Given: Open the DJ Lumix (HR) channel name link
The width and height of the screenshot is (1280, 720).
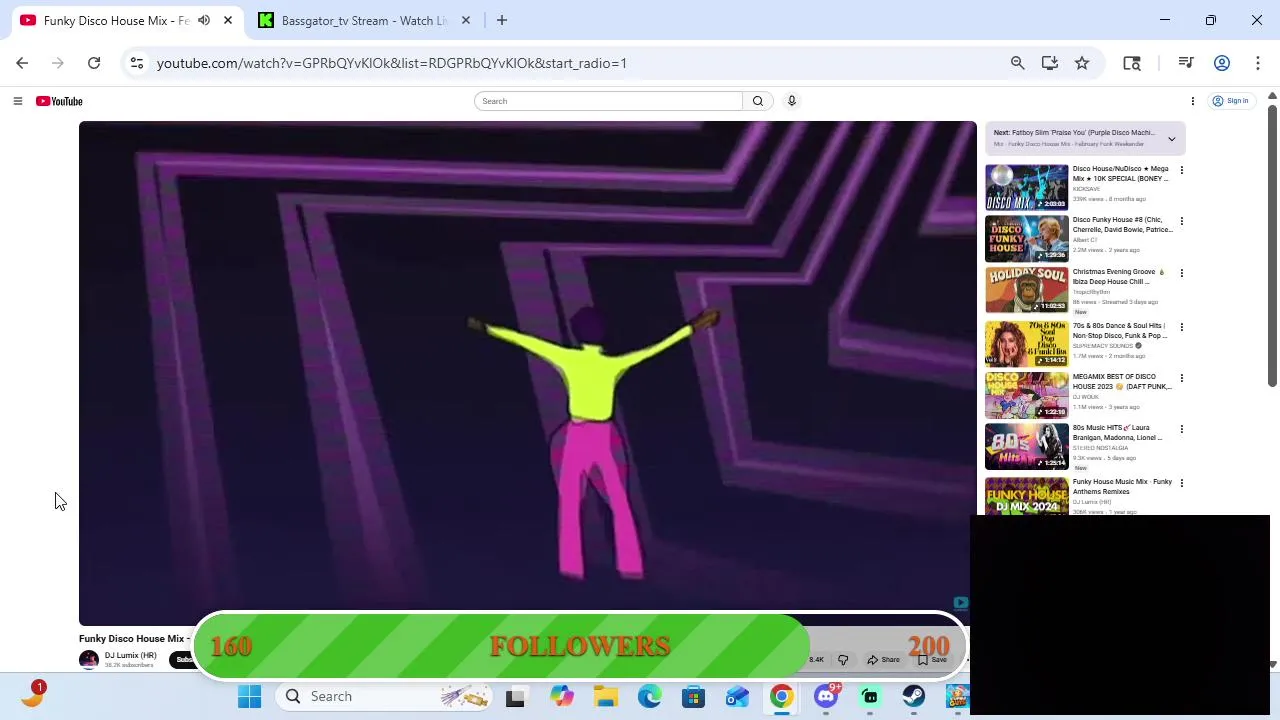Looking at the screenshot, I should coord(130,656).
